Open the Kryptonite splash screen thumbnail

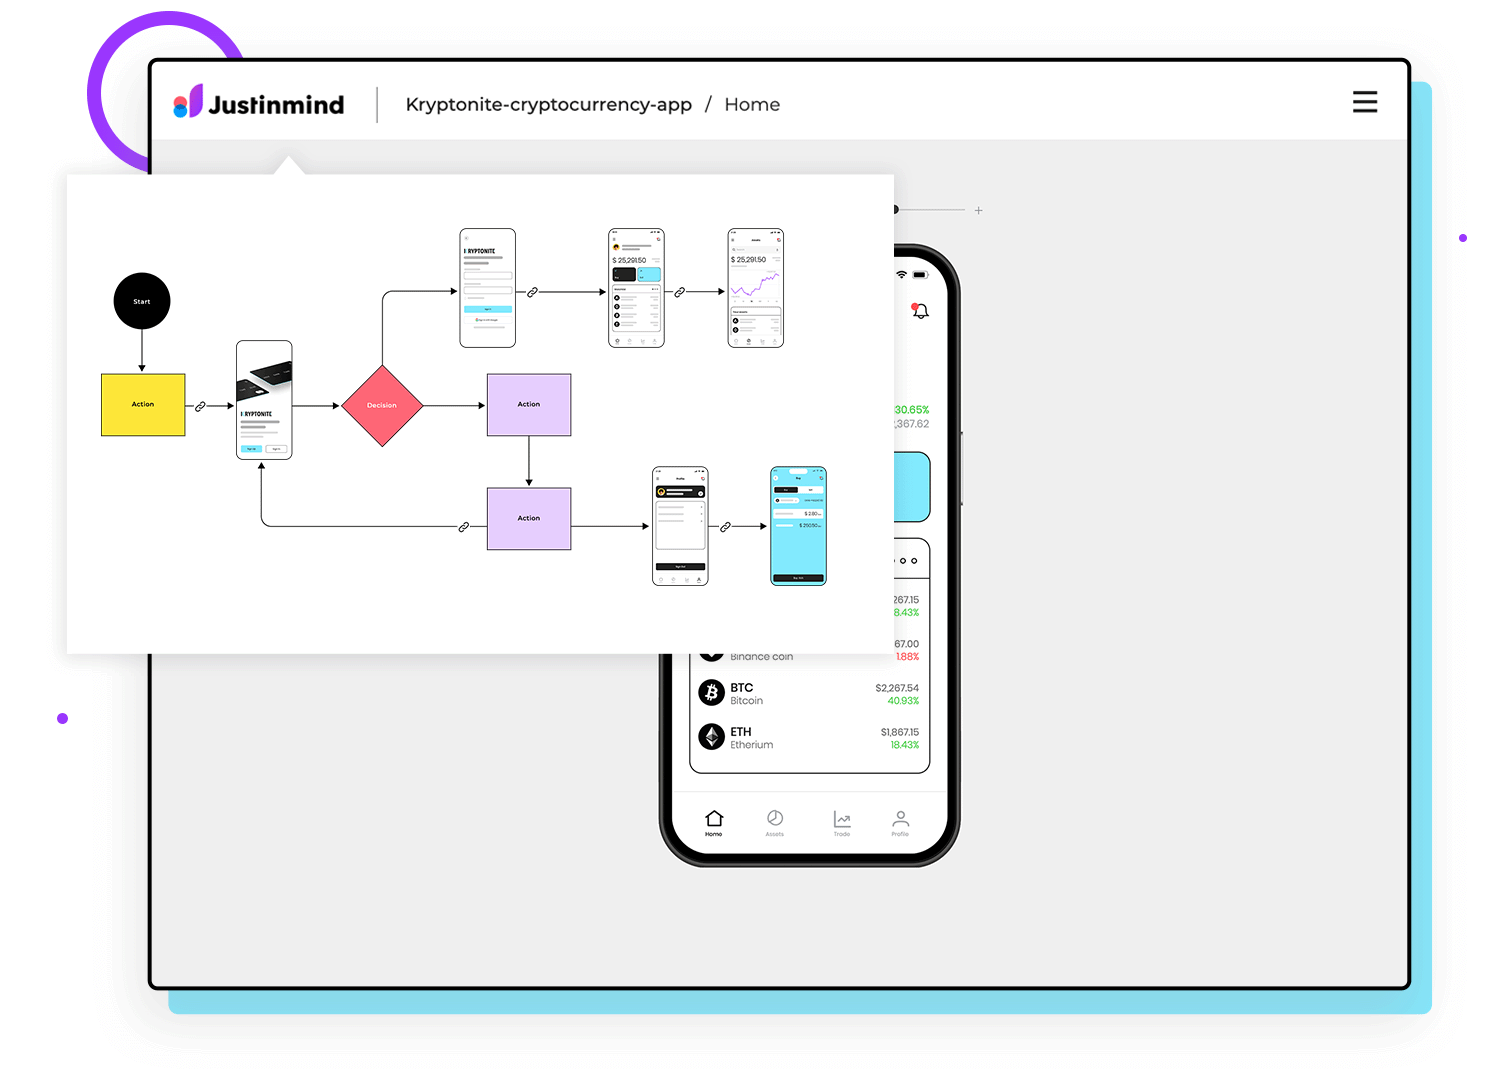click(264, 400)
